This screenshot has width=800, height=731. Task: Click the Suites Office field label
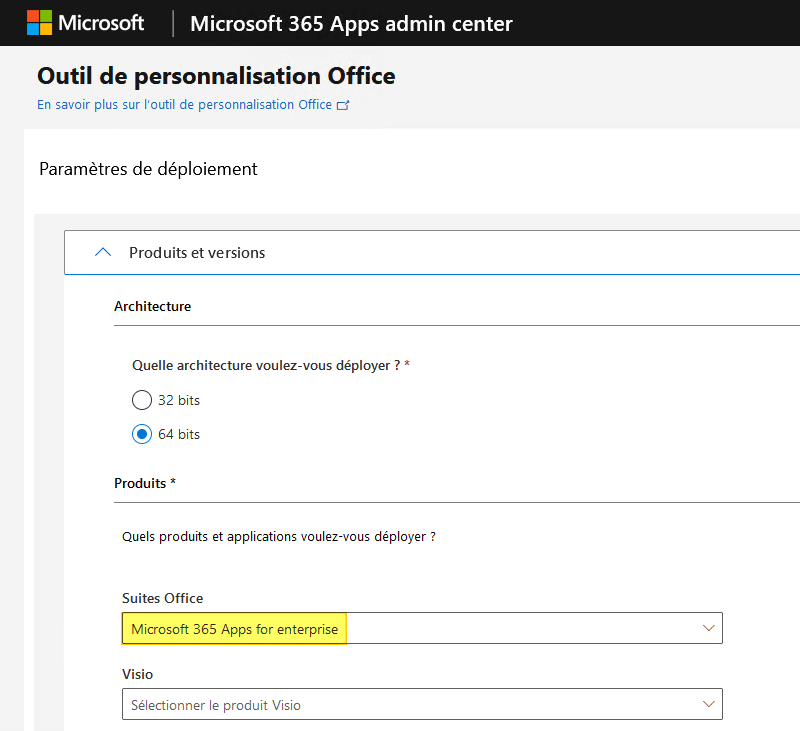pos(162,598)
